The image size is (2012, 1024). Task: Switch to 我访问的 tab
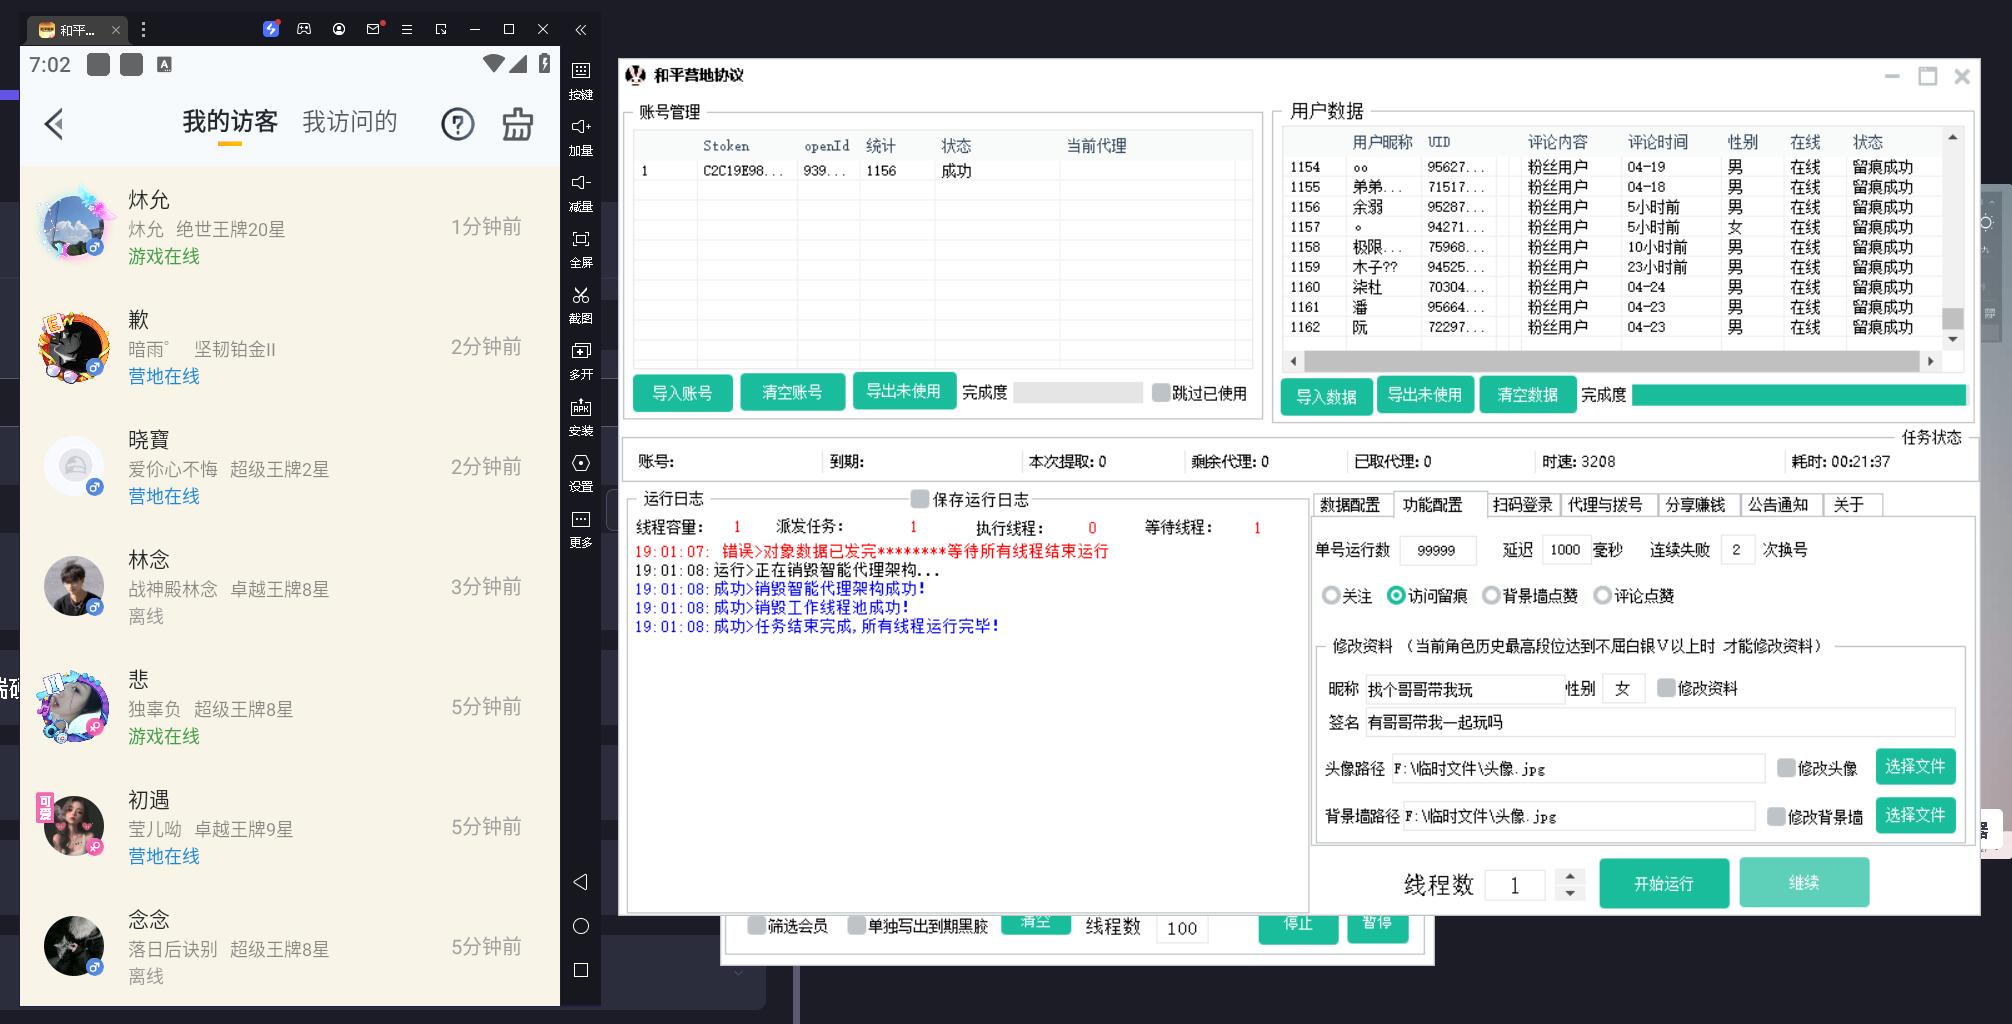click(350, 122)
